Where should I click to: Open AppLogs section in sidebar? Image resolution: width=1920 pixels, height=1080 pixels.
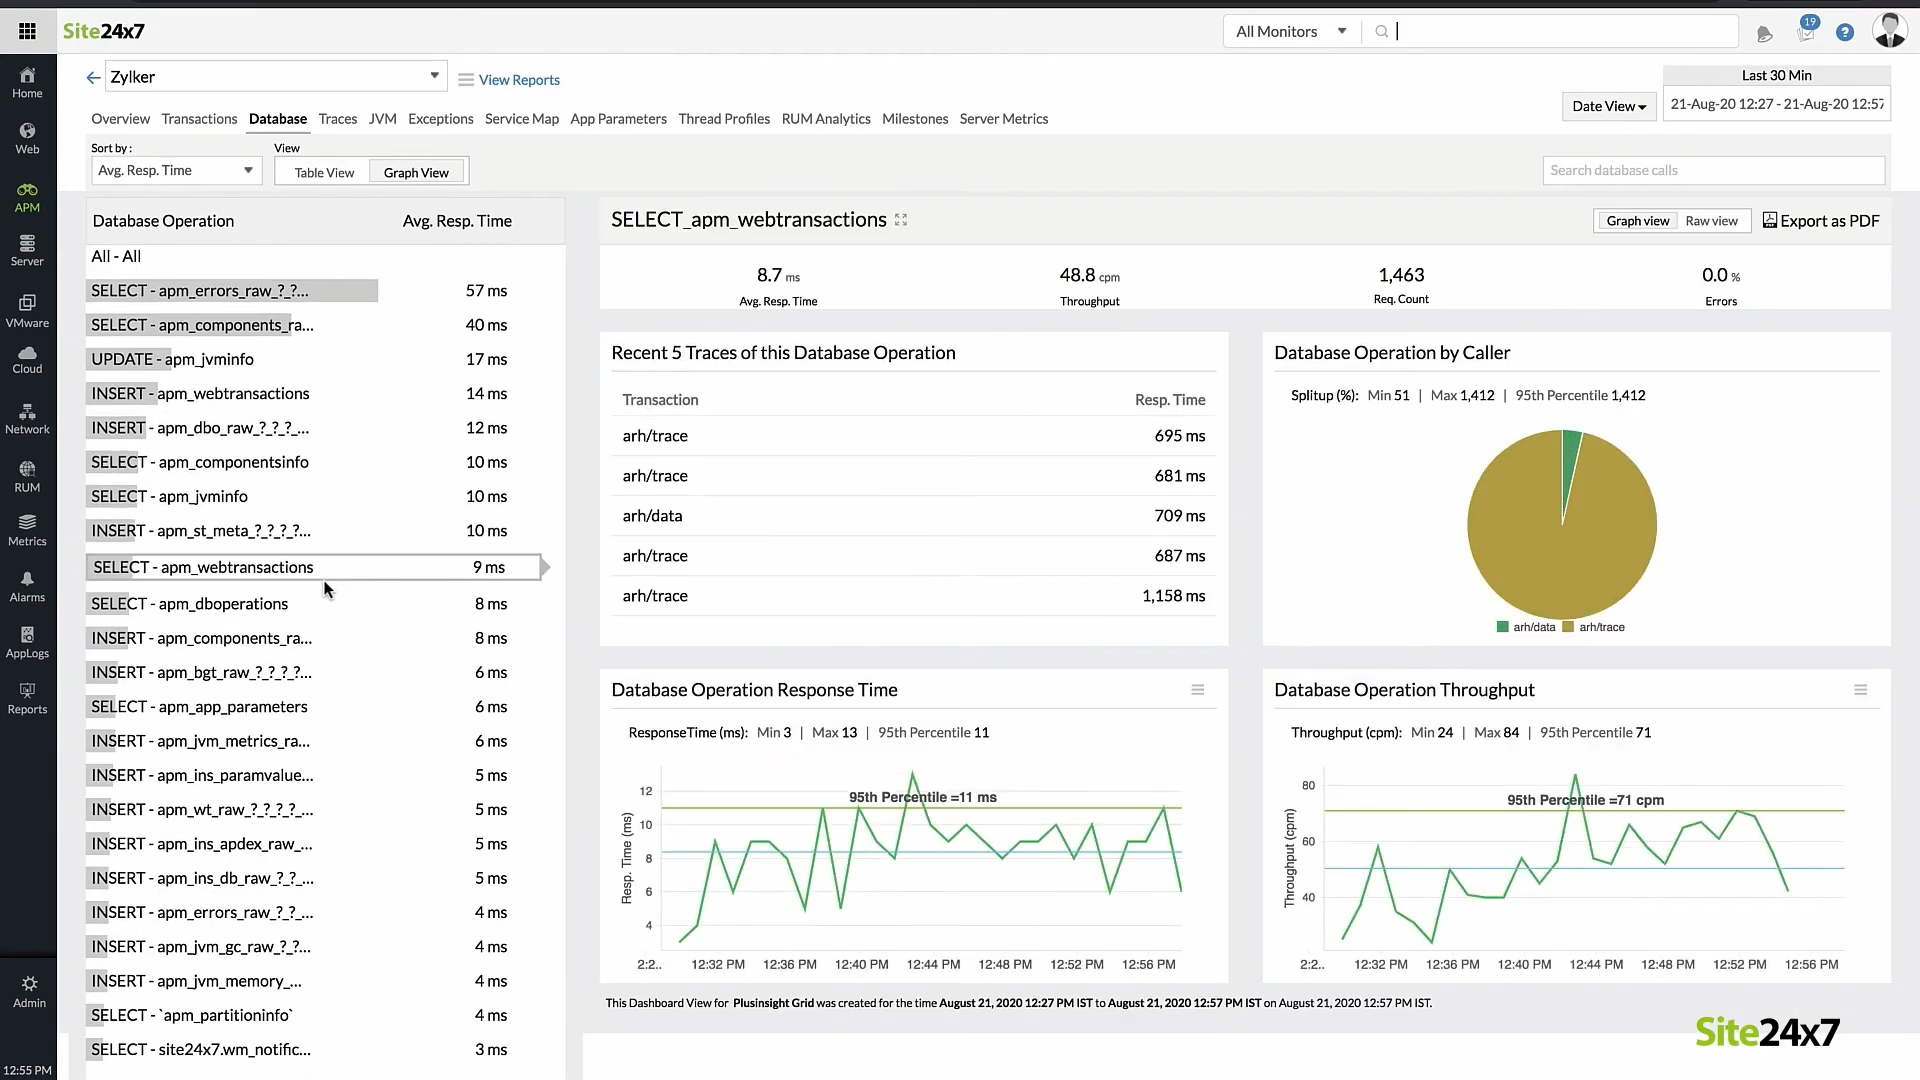[27, 643]
